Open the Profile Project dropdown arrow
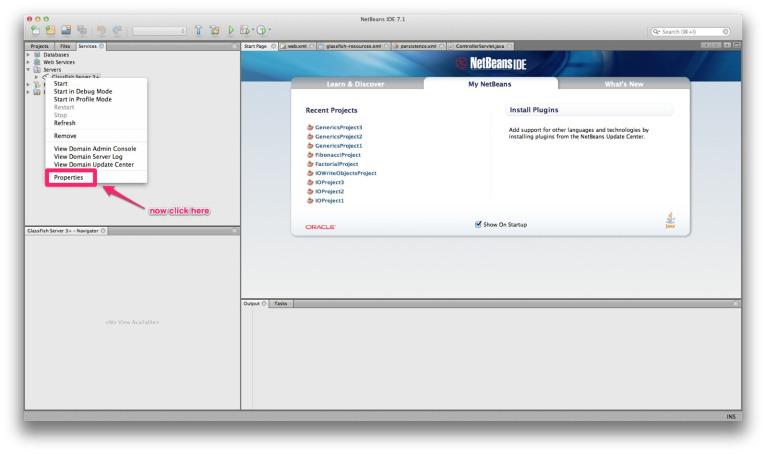 [269, 30]
